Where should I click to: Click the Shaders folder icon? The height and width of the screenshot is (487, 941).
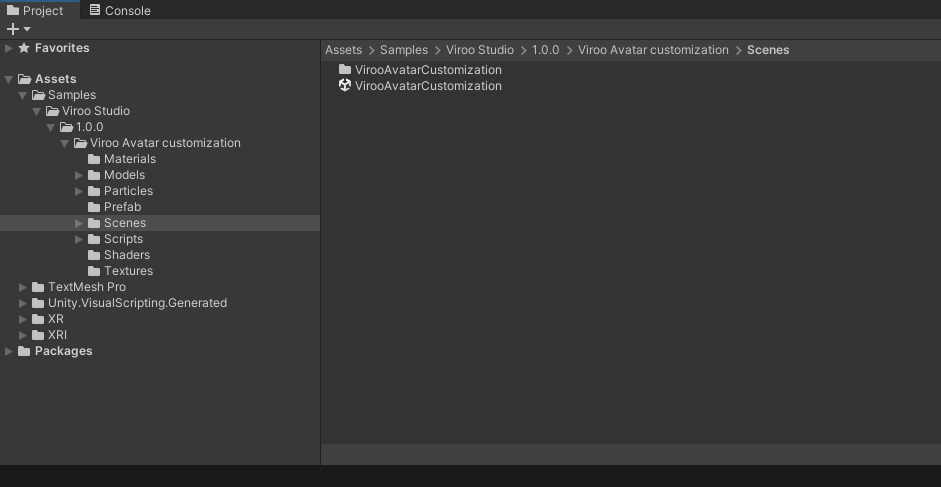coord(94,255)
